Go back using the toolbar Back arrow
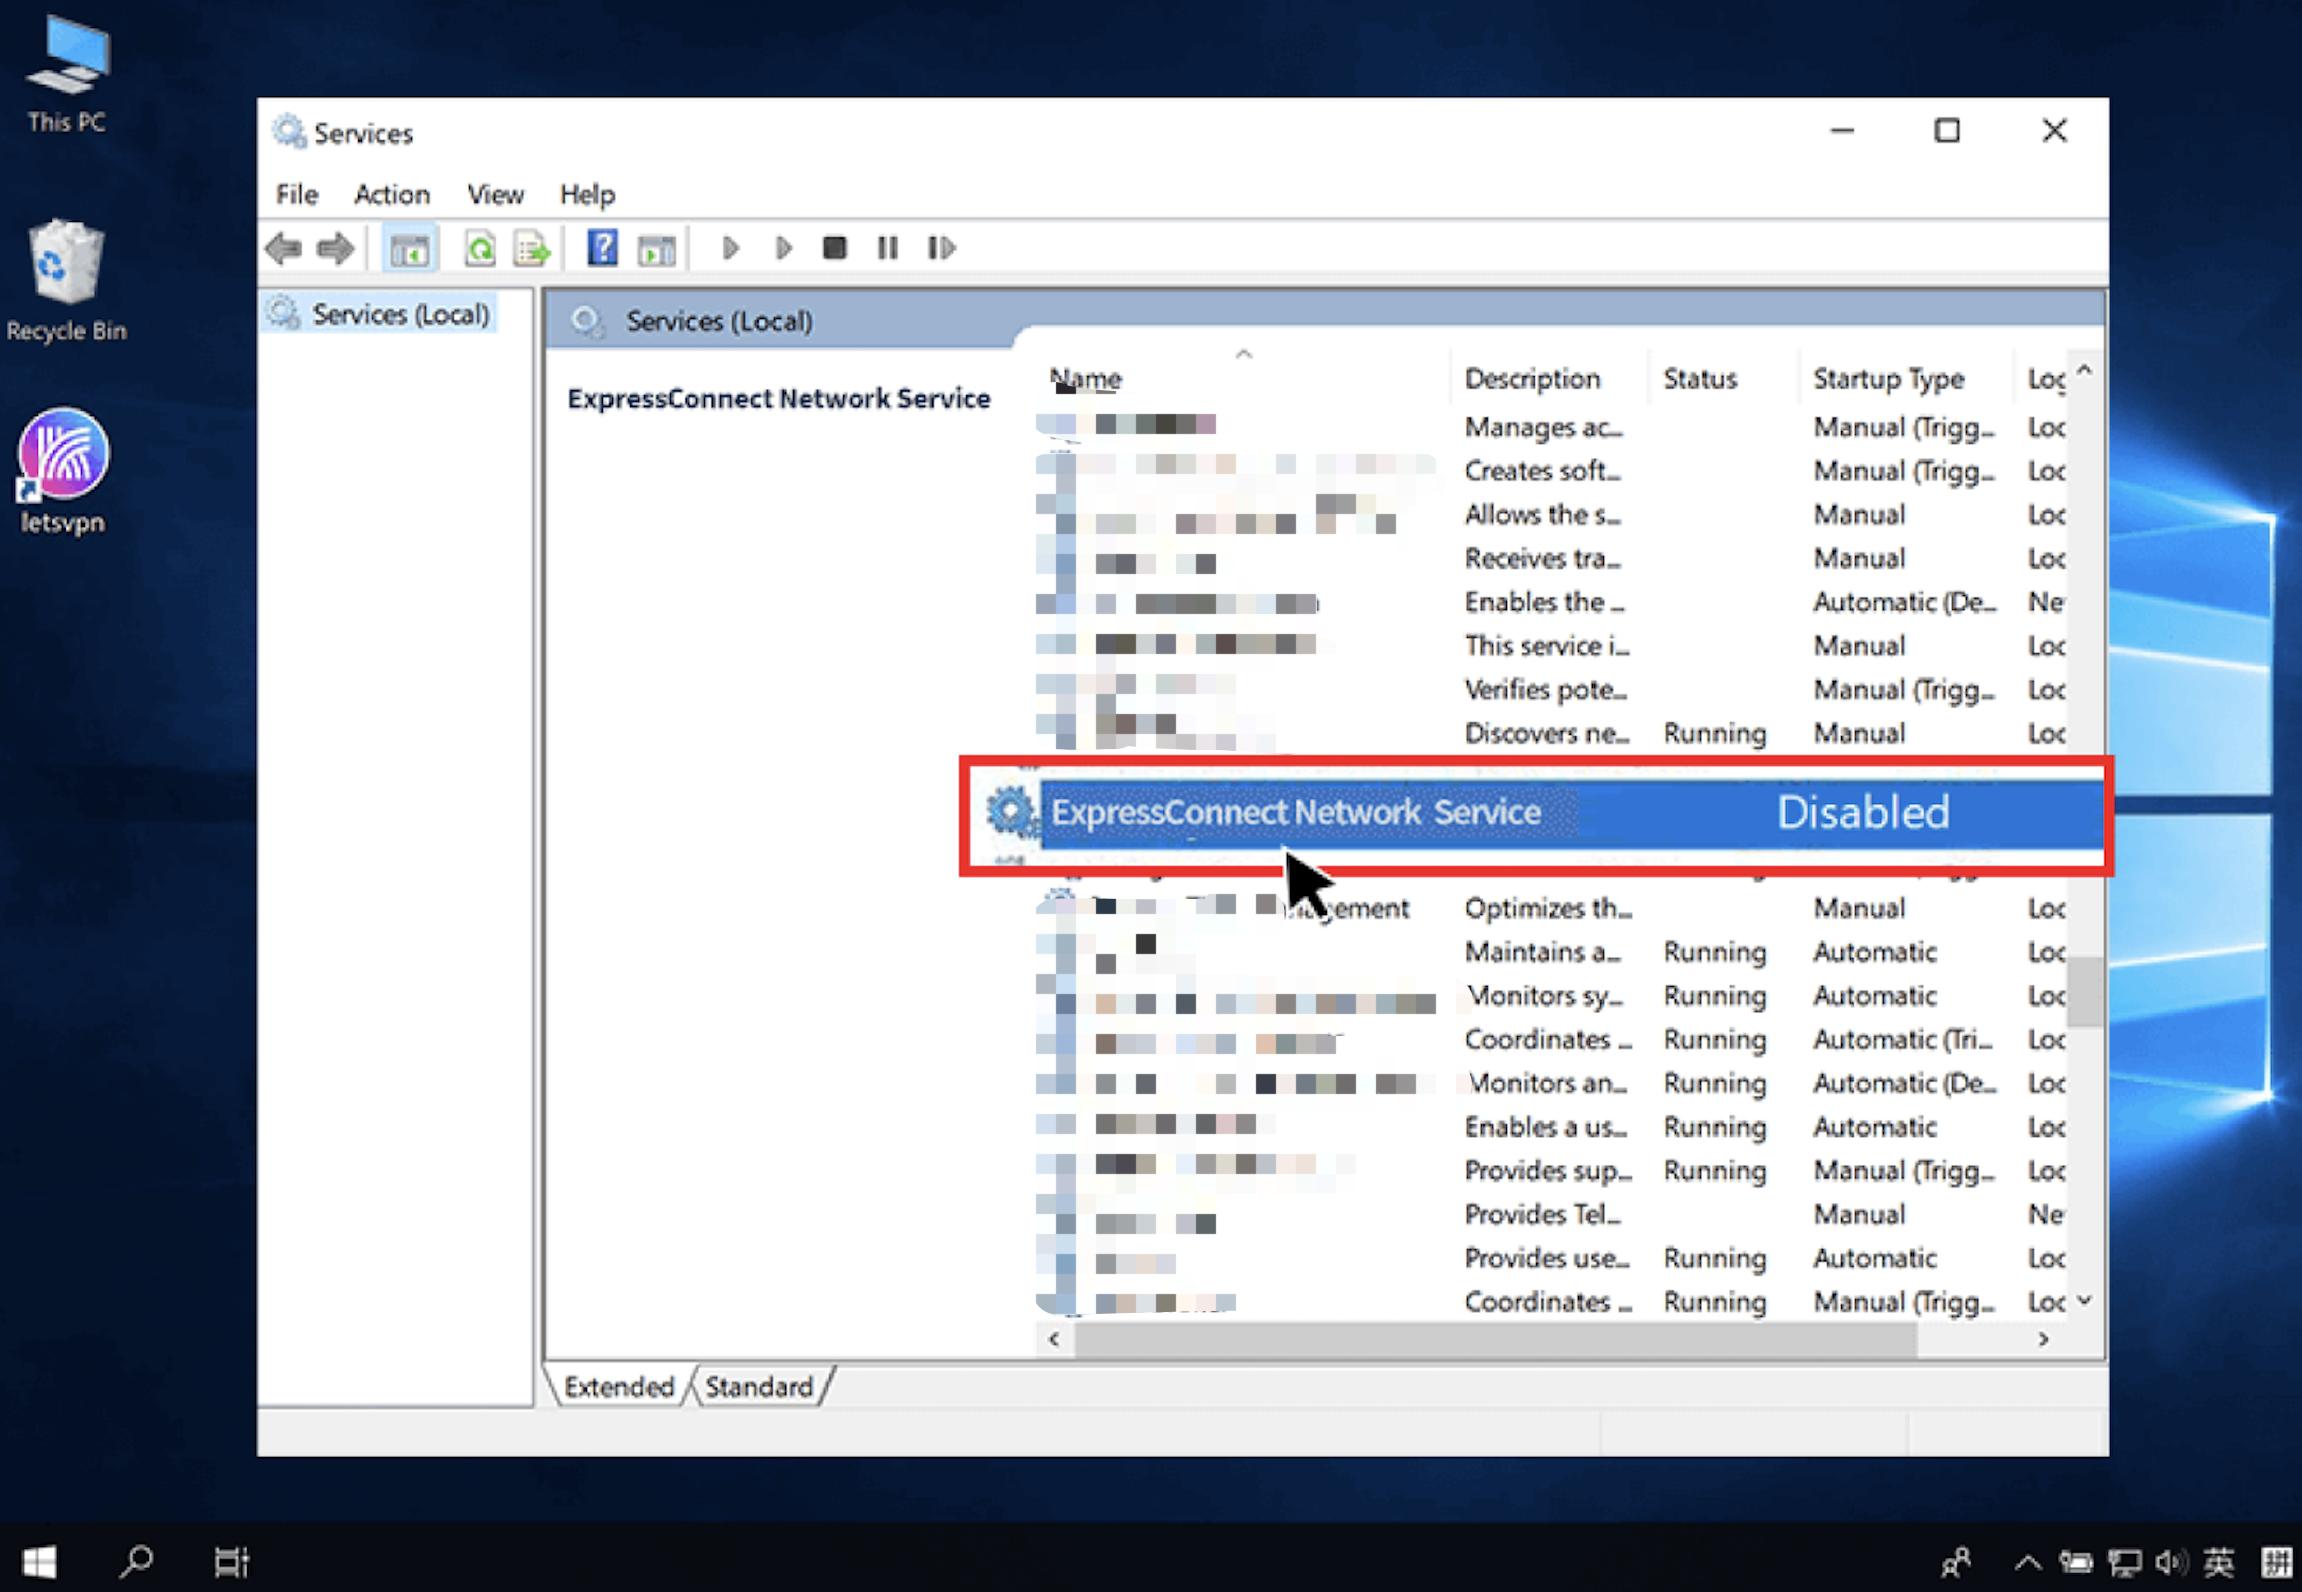This screenshot has width=2302, height=1592. coord(284,248)
